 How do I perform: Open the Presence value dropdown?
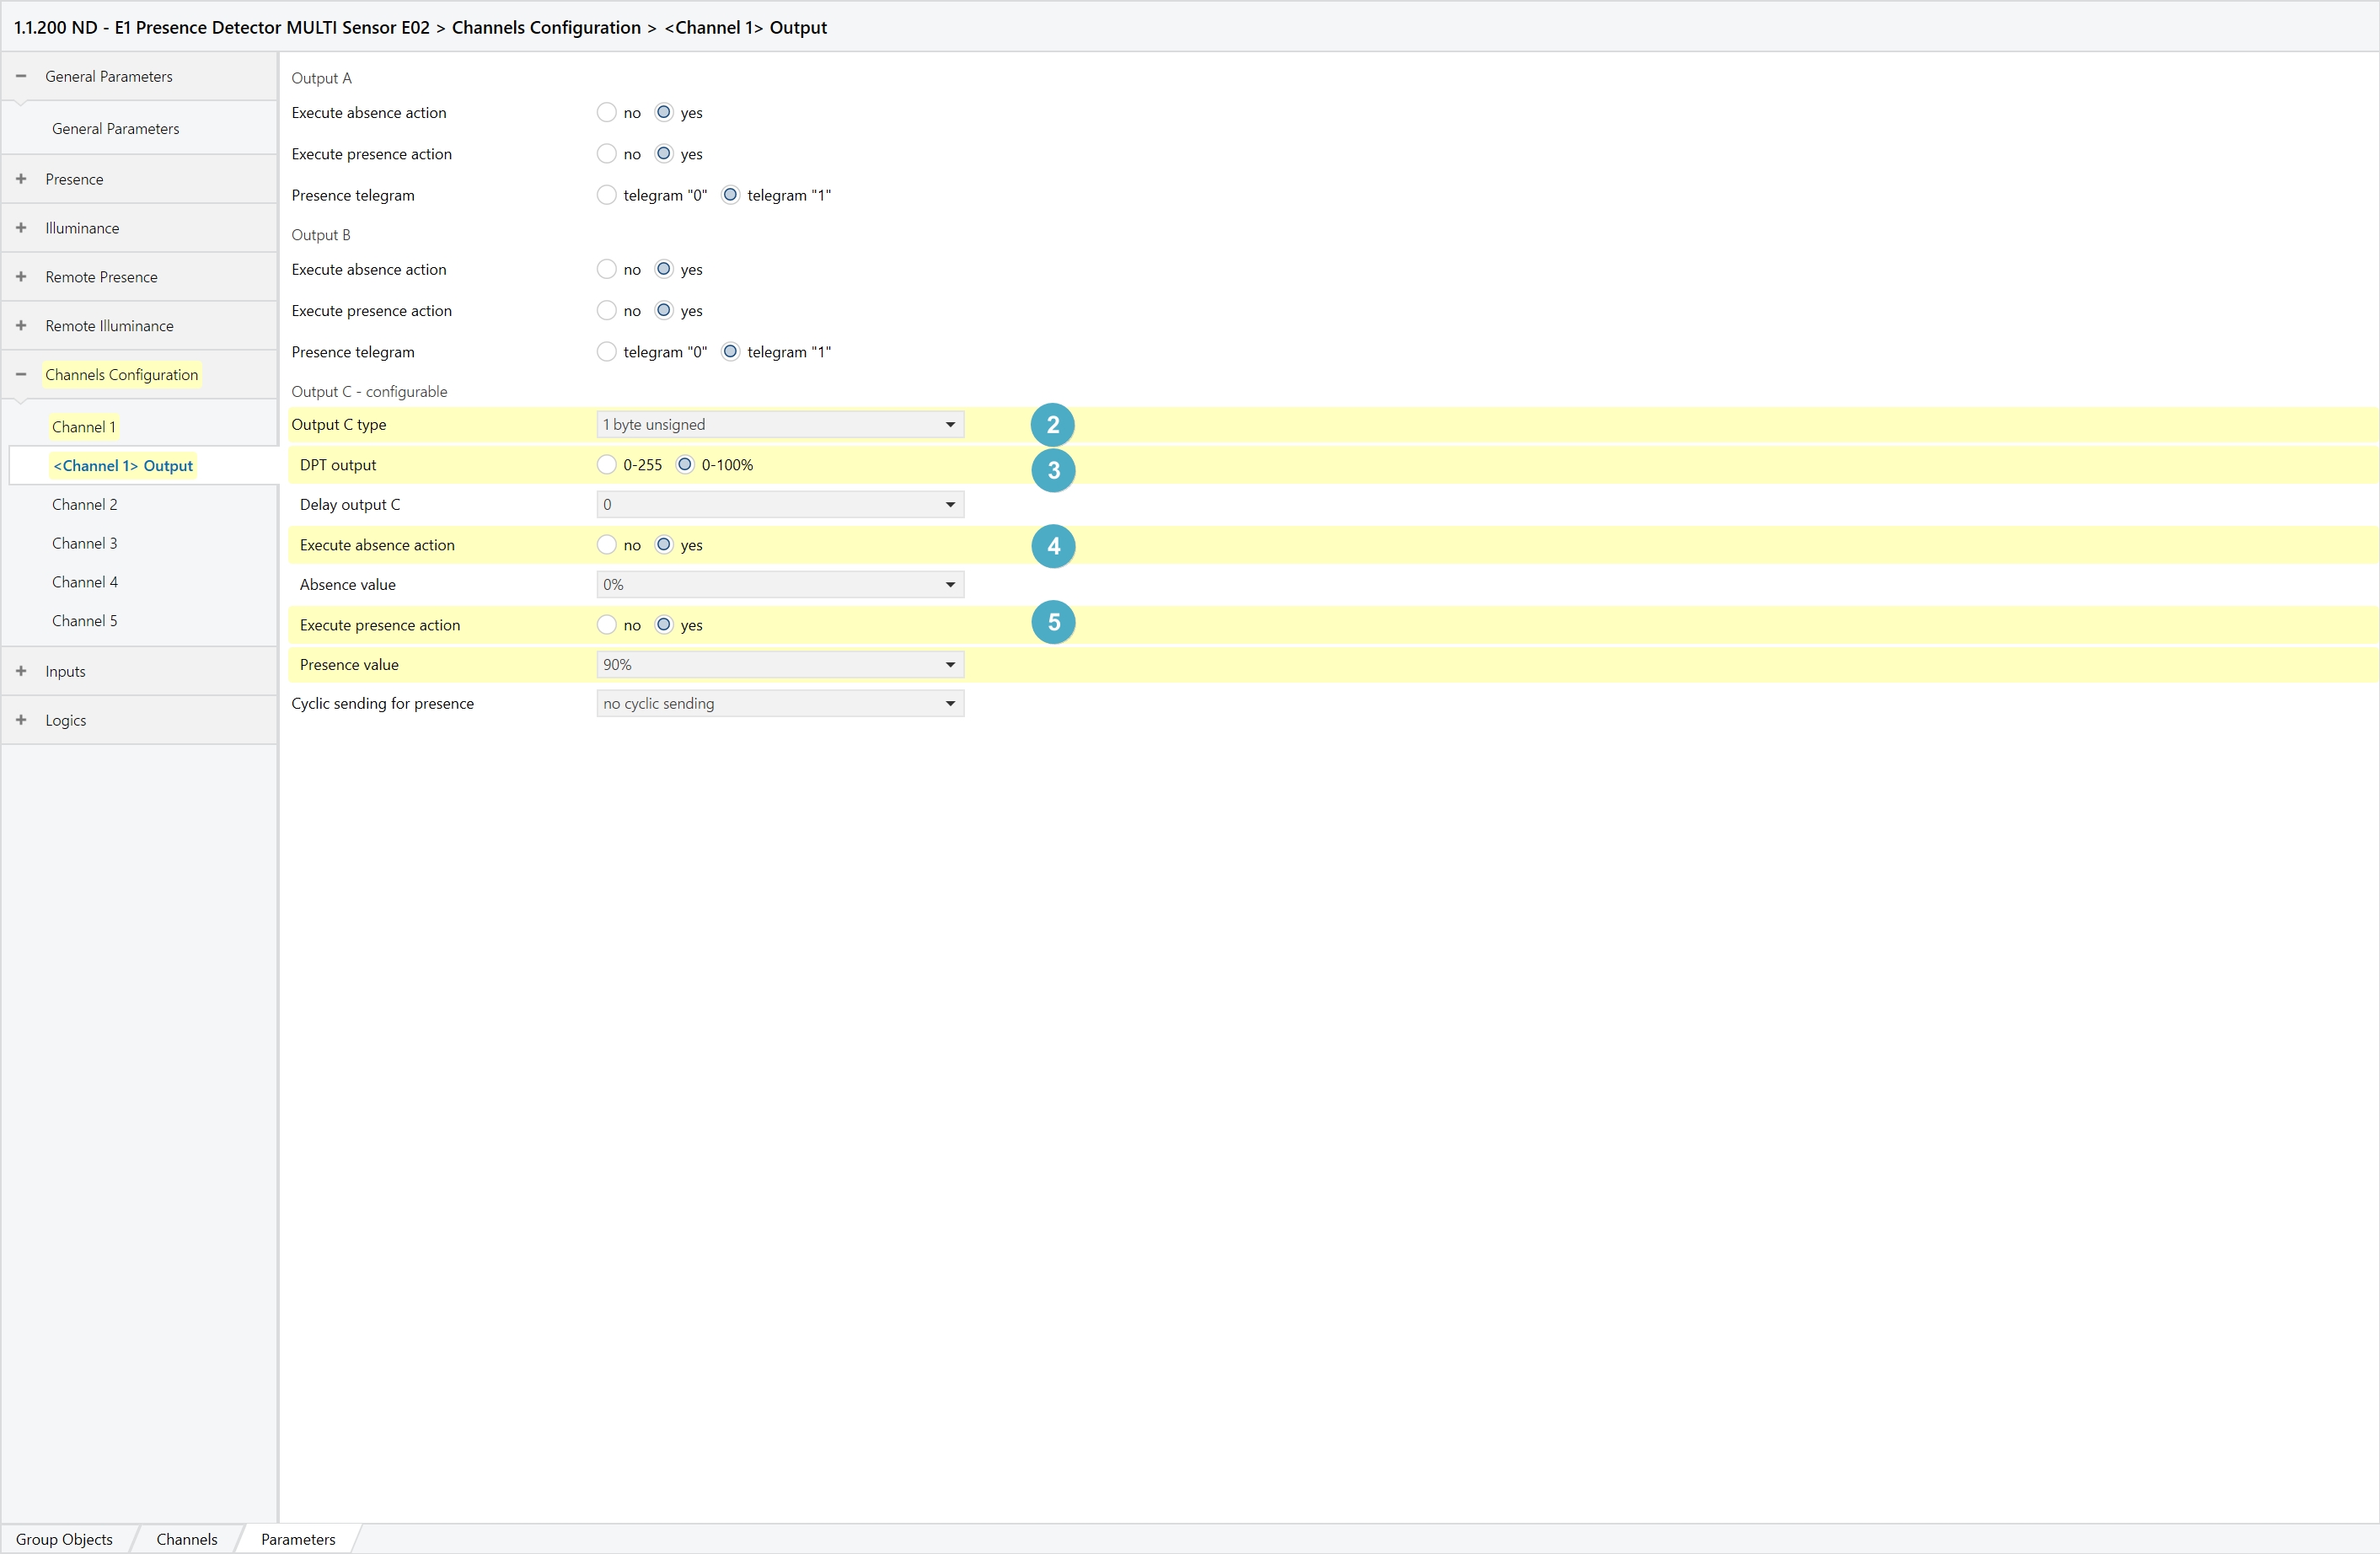[779, 665]
